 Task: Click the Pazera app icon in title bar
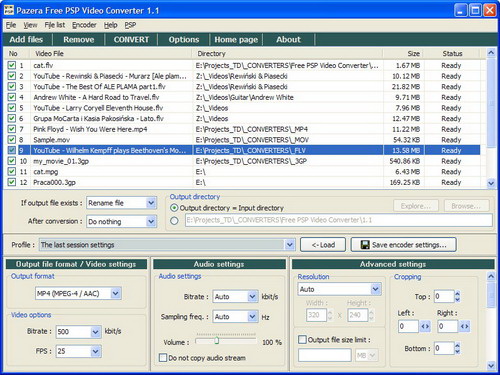click(9, 10)
